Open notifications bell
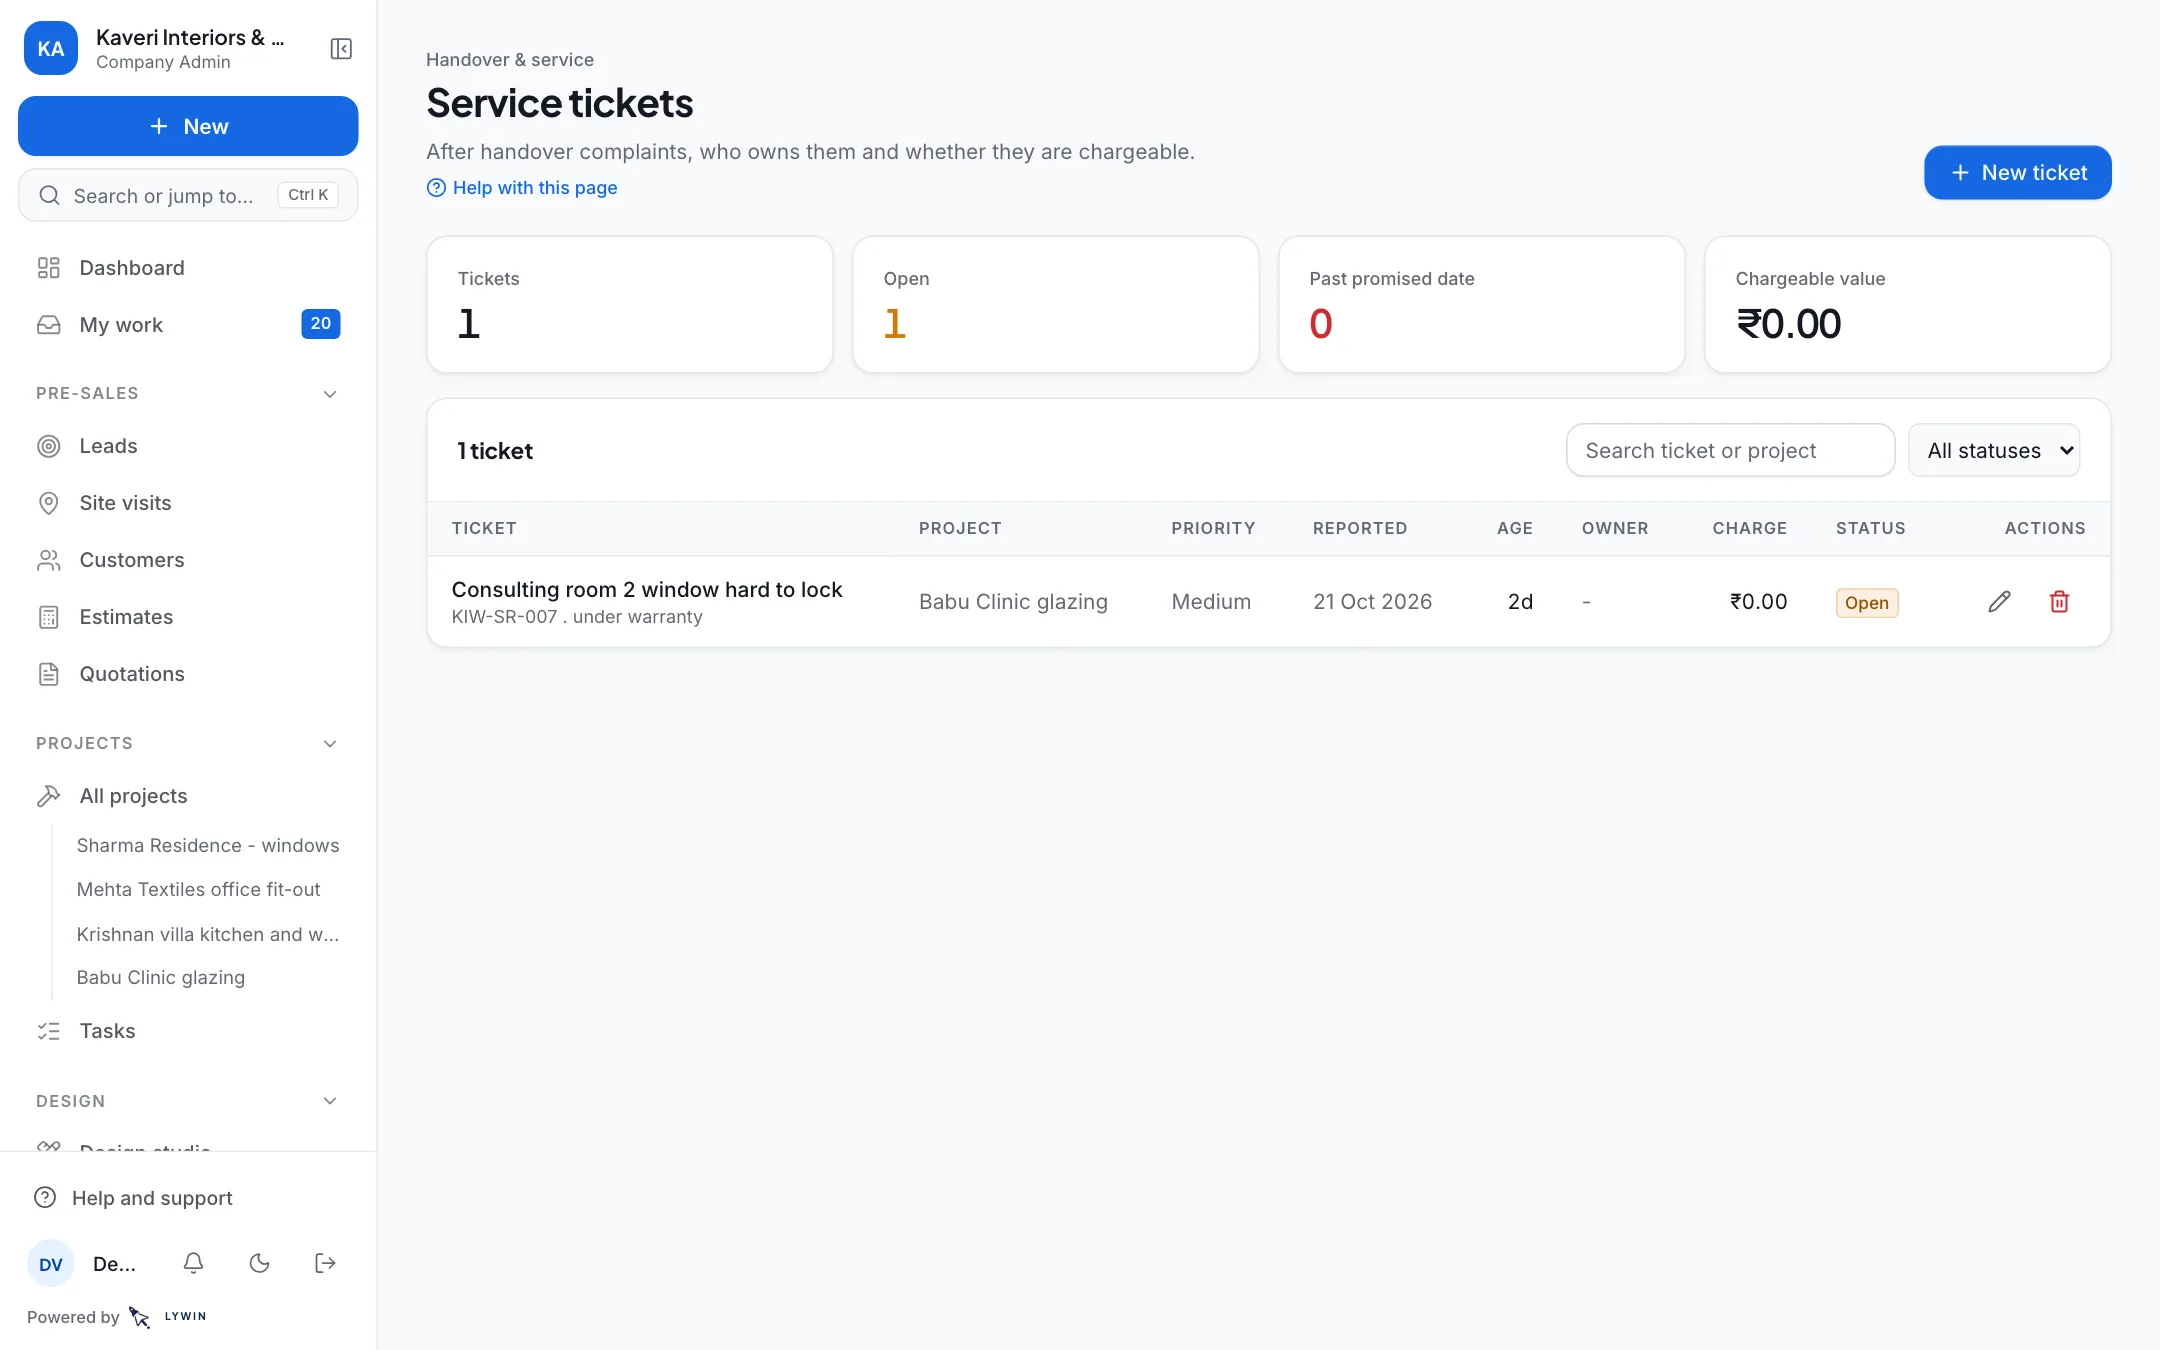The height and width of the screenshot is (1350, 2160). pyautogui.click(x=194, y=1263)
